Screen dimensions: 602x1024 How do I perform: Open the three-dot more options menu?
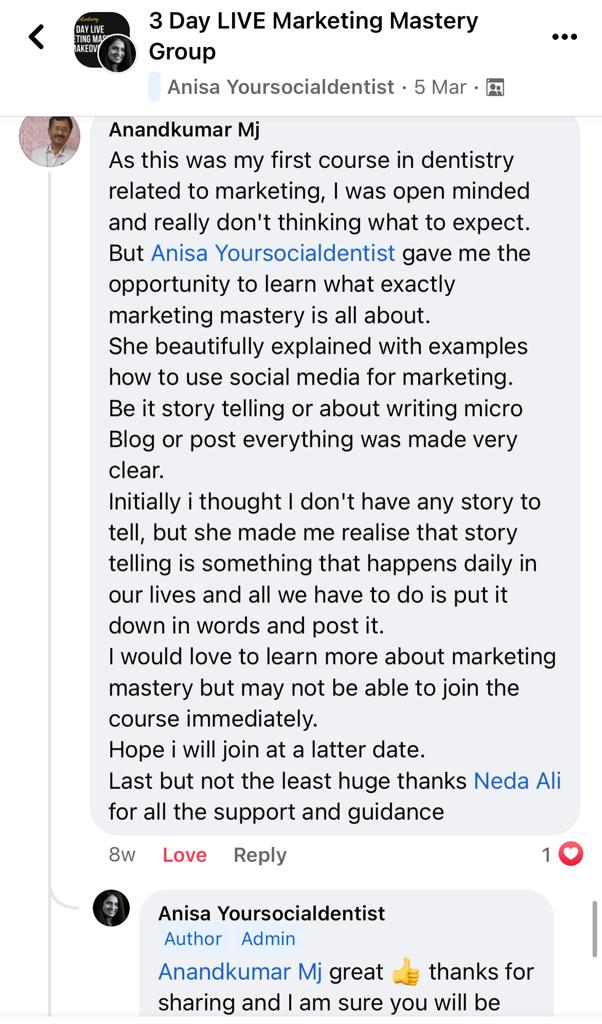[x=564, y=38]
